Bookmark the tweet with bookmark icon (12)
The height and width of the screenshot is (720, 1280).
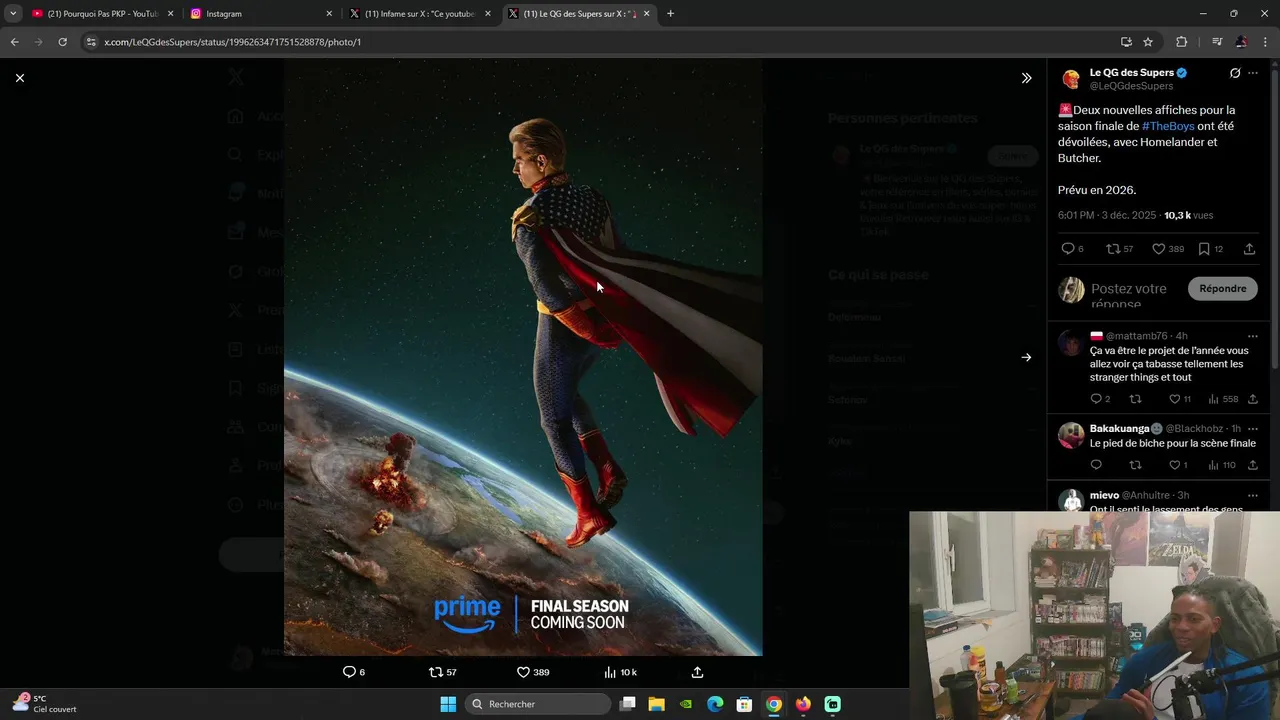pyautogui.click(x=1211, y=249)
